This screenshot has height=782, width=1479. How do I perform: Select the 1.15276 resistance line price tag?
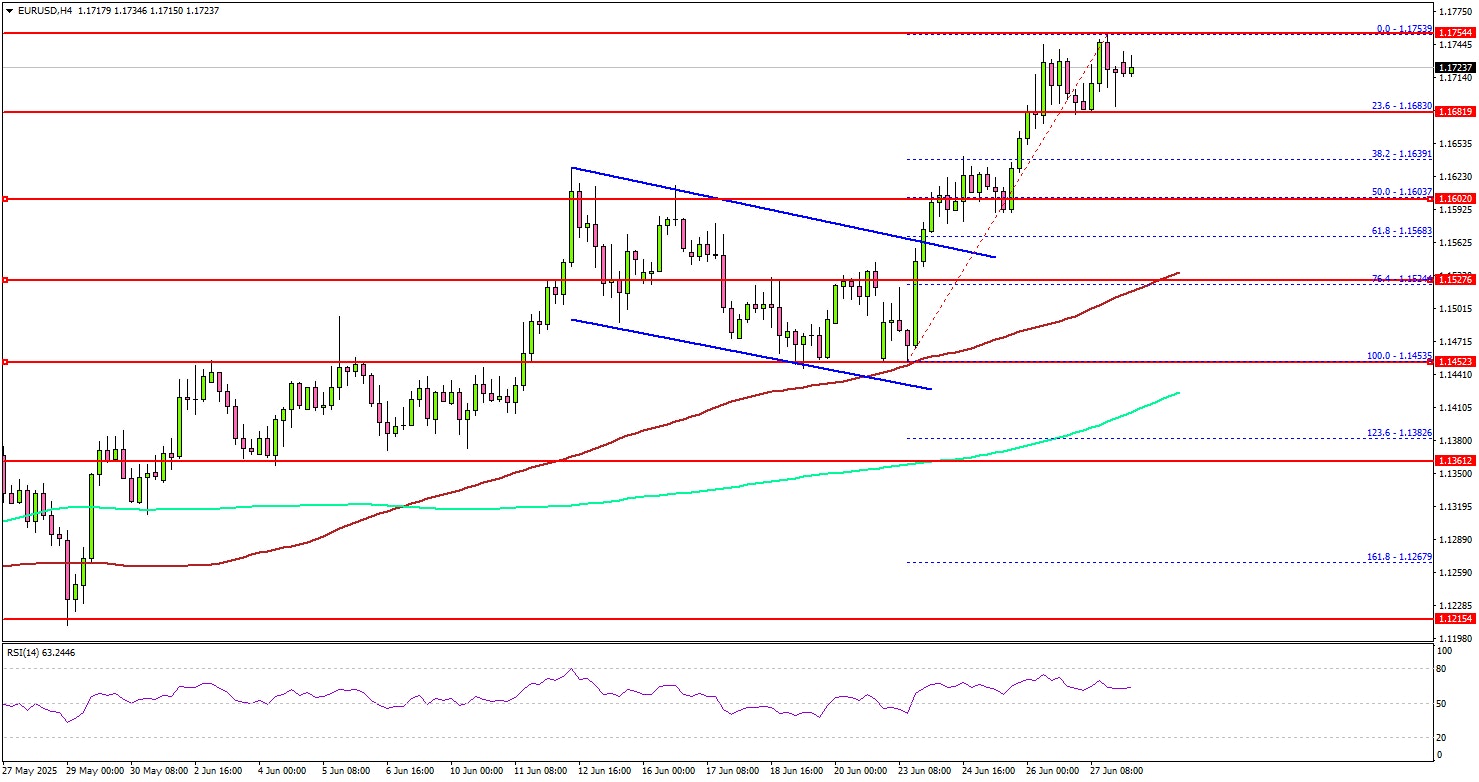click(x=1455, y=280)
